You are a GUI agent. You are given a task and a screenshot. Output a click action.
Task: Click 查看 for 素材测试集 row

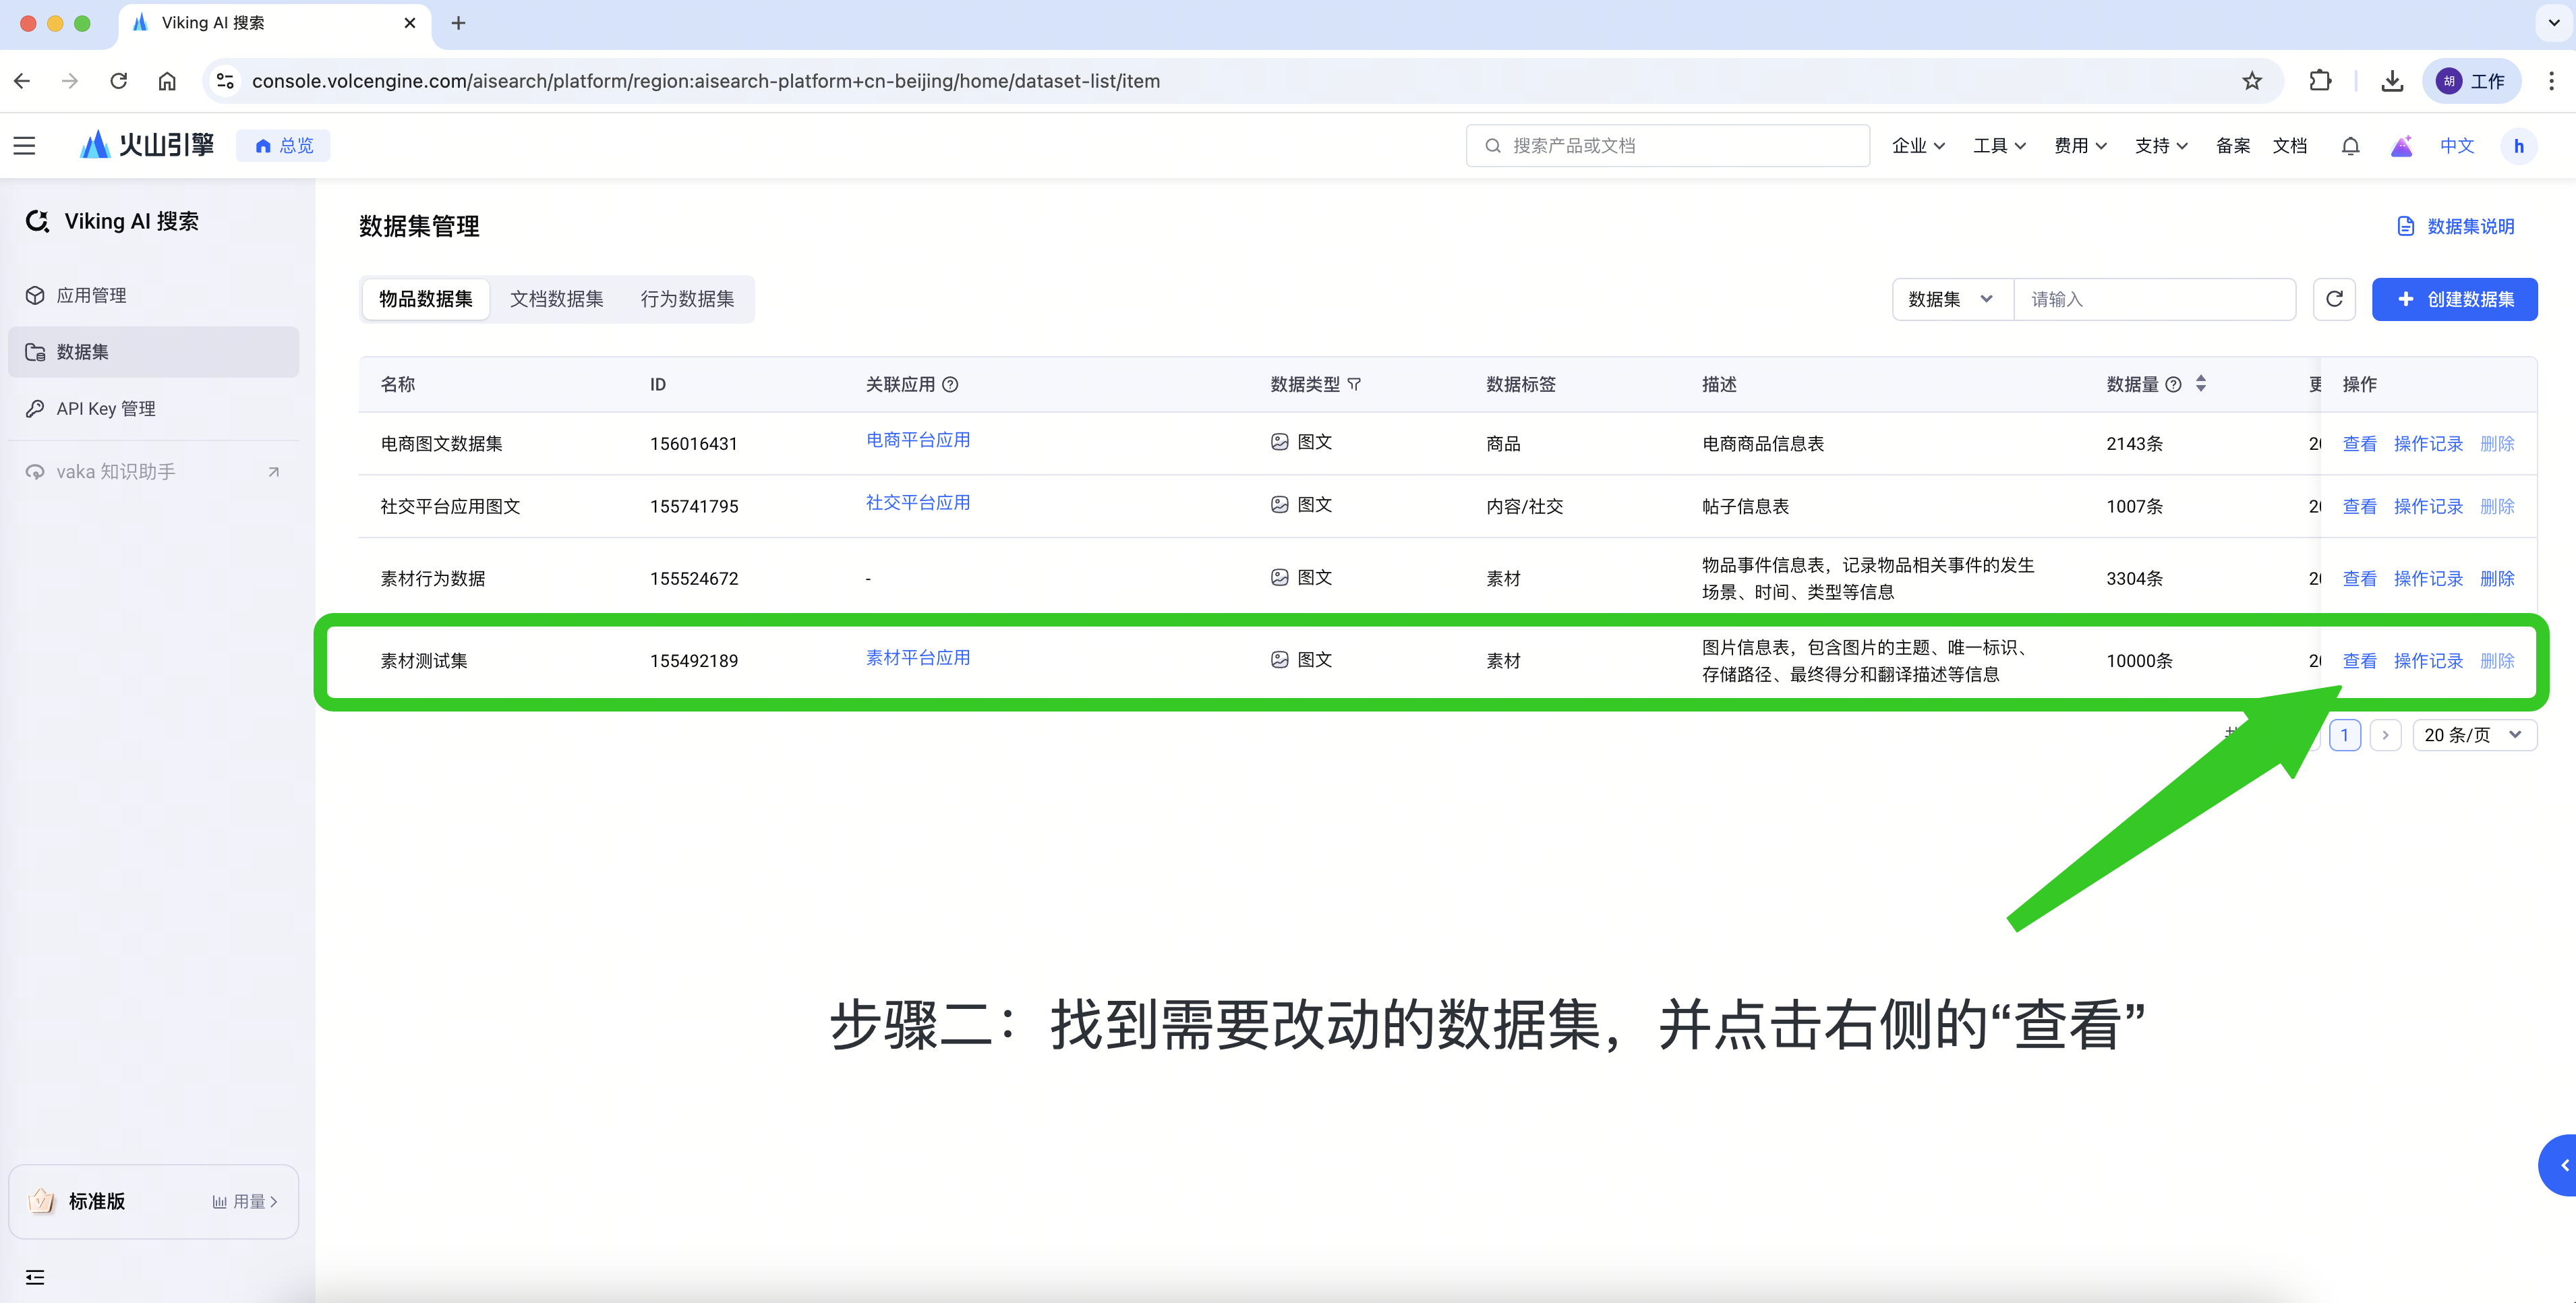click(x=2359, y=661)
